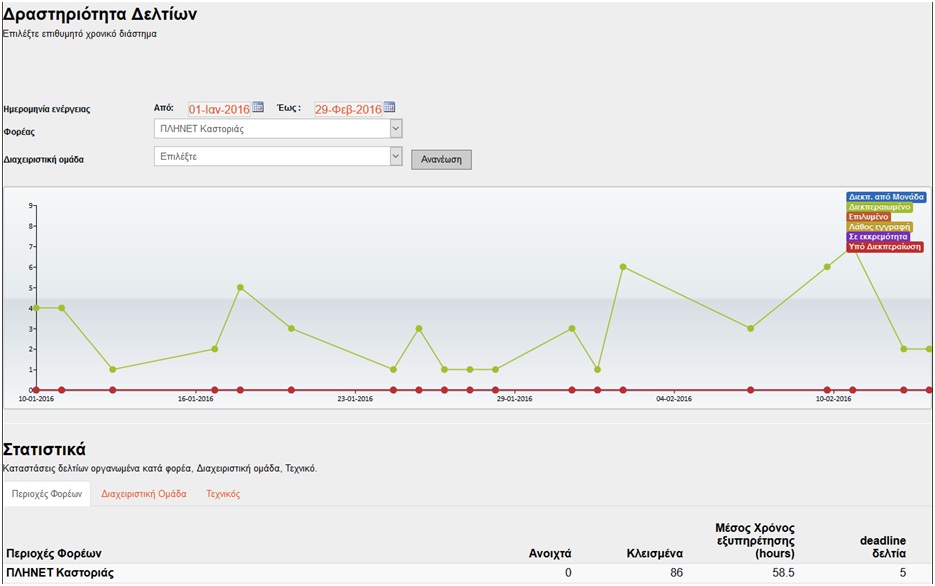This screenshot has height=586, width=935.
Task: Click the highest green data point on chart
Action: (852, 247)
